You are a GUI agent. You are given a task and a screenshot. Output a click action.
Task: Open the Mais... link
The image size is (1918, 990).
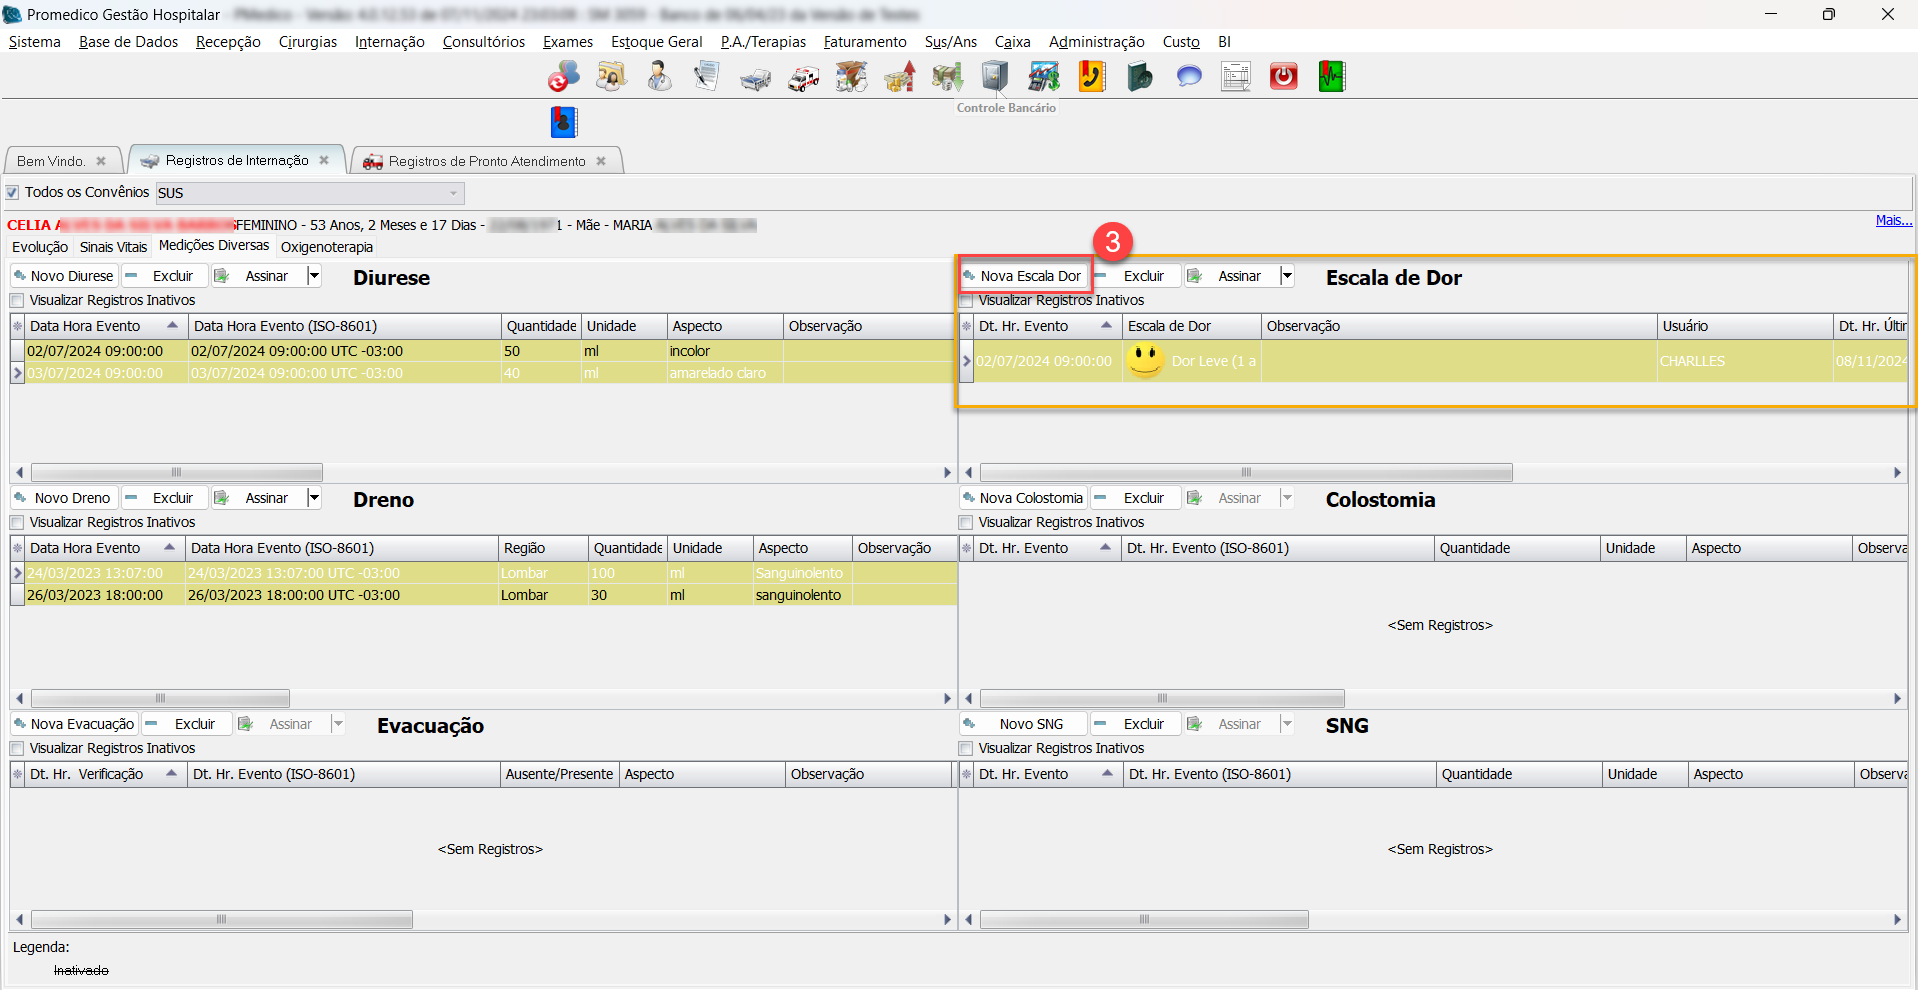tap(1893, 221)
